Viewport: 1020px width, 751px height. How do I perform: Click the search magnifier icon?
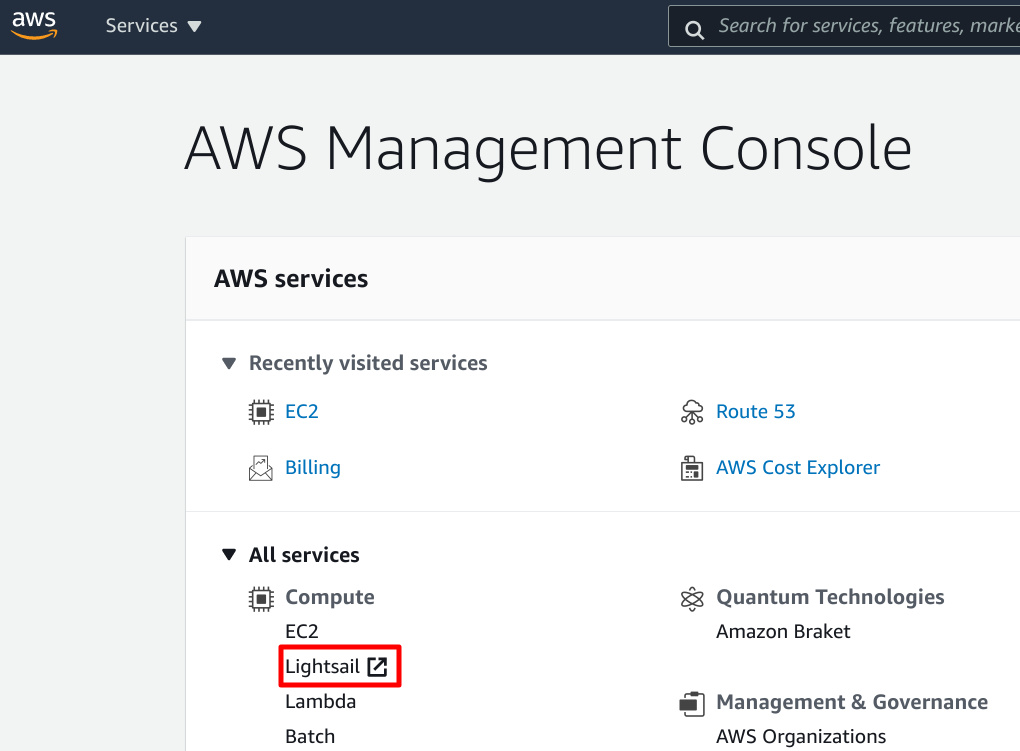click(694, 30)
